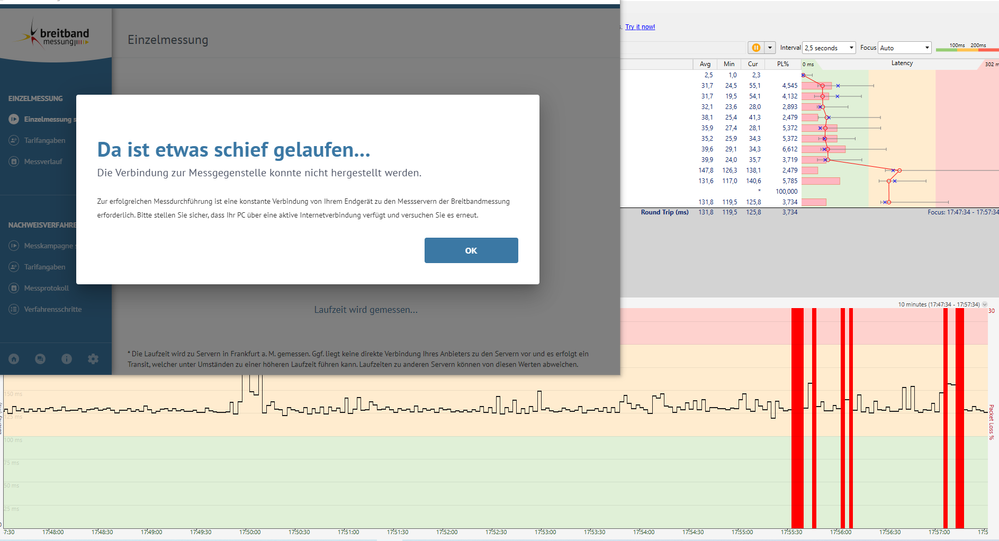Click the Min value 126,3
The width and height of the screenshot is (999, 541).
tap(729, 170)
